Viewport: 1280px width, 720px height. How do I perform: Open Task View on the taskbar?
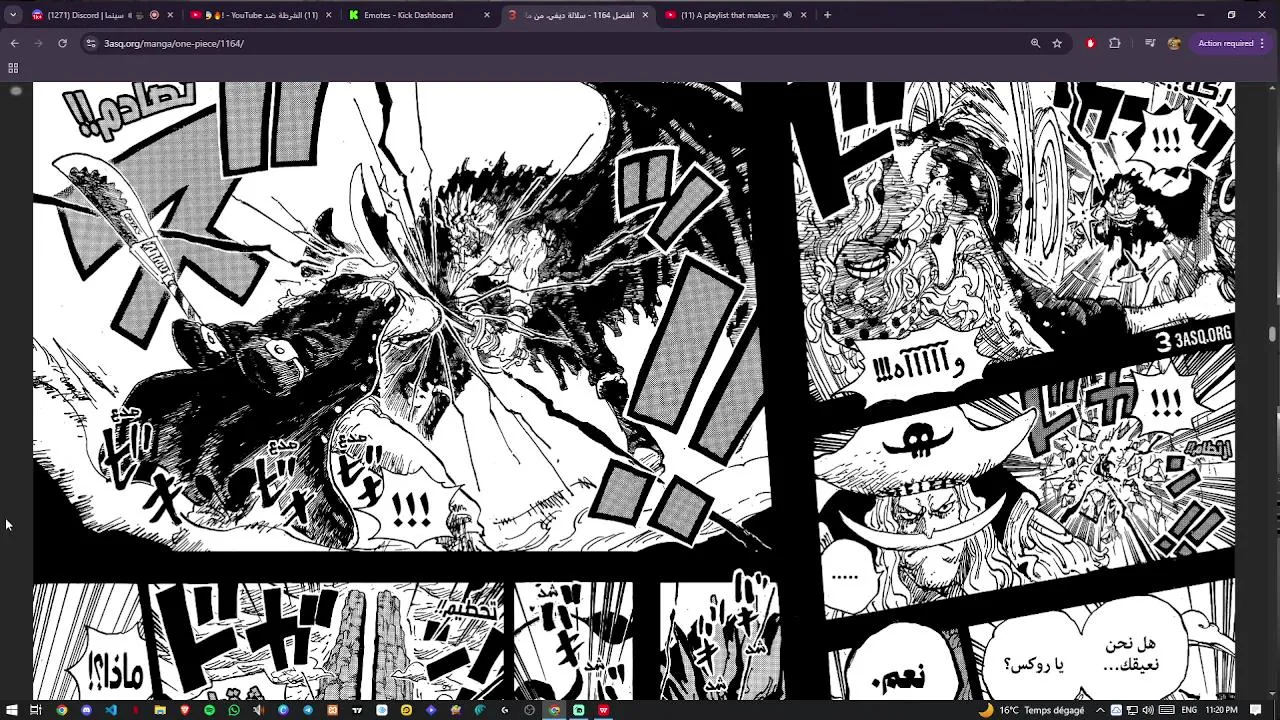coord(35,710)
